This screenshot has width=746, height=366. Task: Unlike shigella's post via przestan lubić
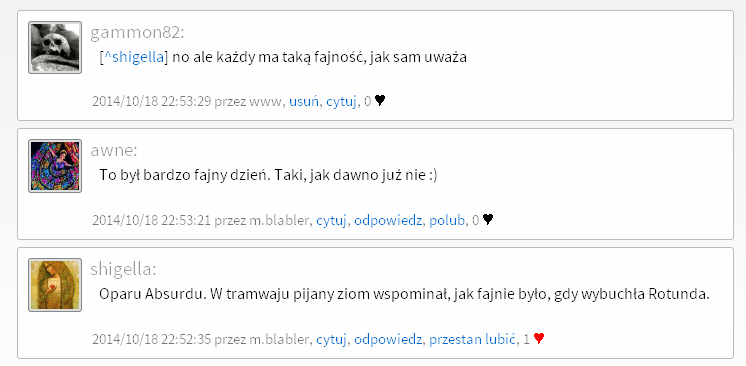point(472,340)
